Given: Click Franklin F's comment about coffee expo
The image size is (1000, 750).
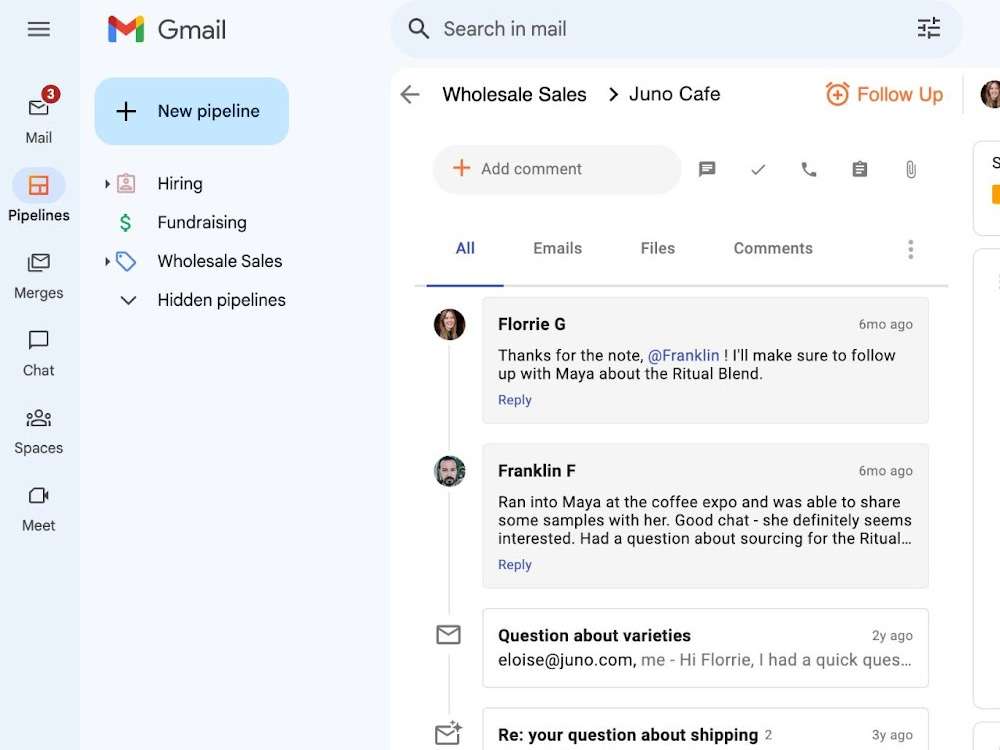Looking at the screenshot, I should (x=705, y=520).
